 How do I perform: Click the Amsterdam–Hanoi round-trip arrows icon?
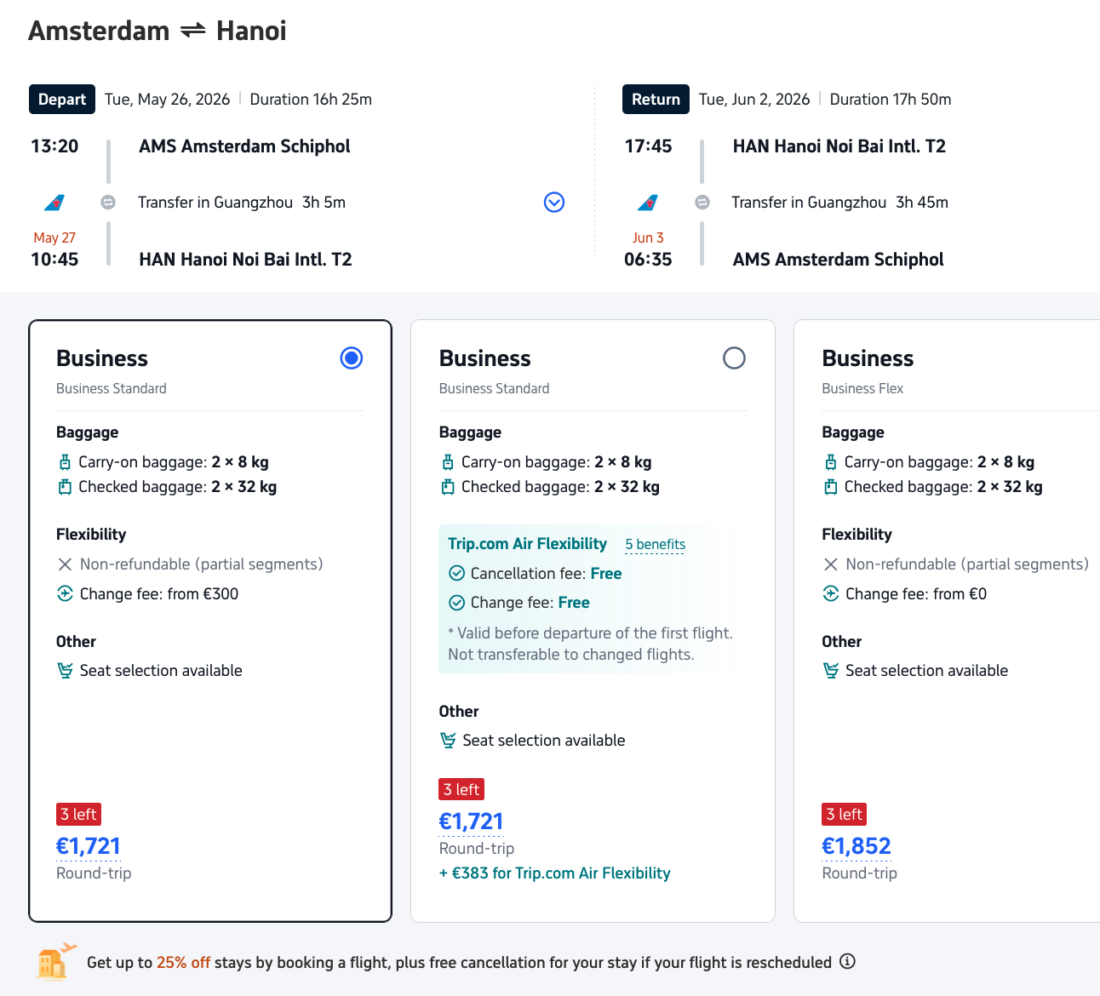point(193,31)
